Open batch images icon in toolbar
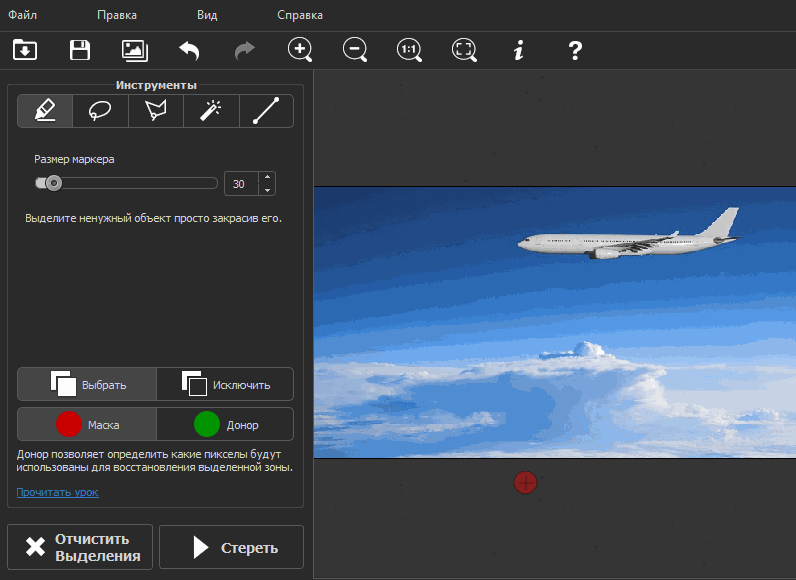 pyautogui.click(x=135, y=50)
